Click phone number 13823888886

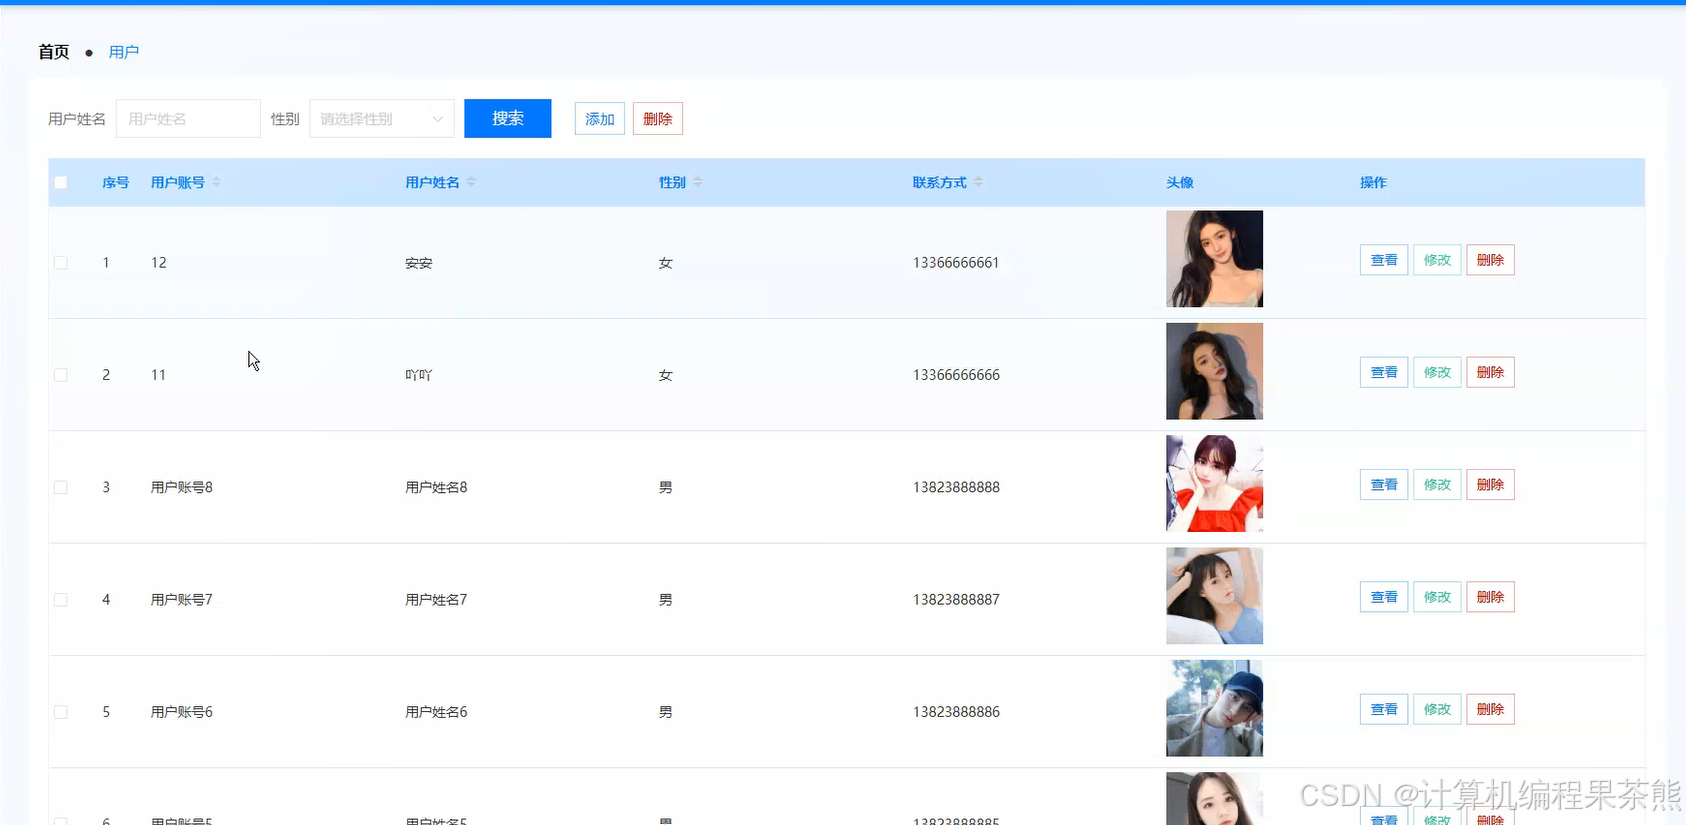[956, 712]
